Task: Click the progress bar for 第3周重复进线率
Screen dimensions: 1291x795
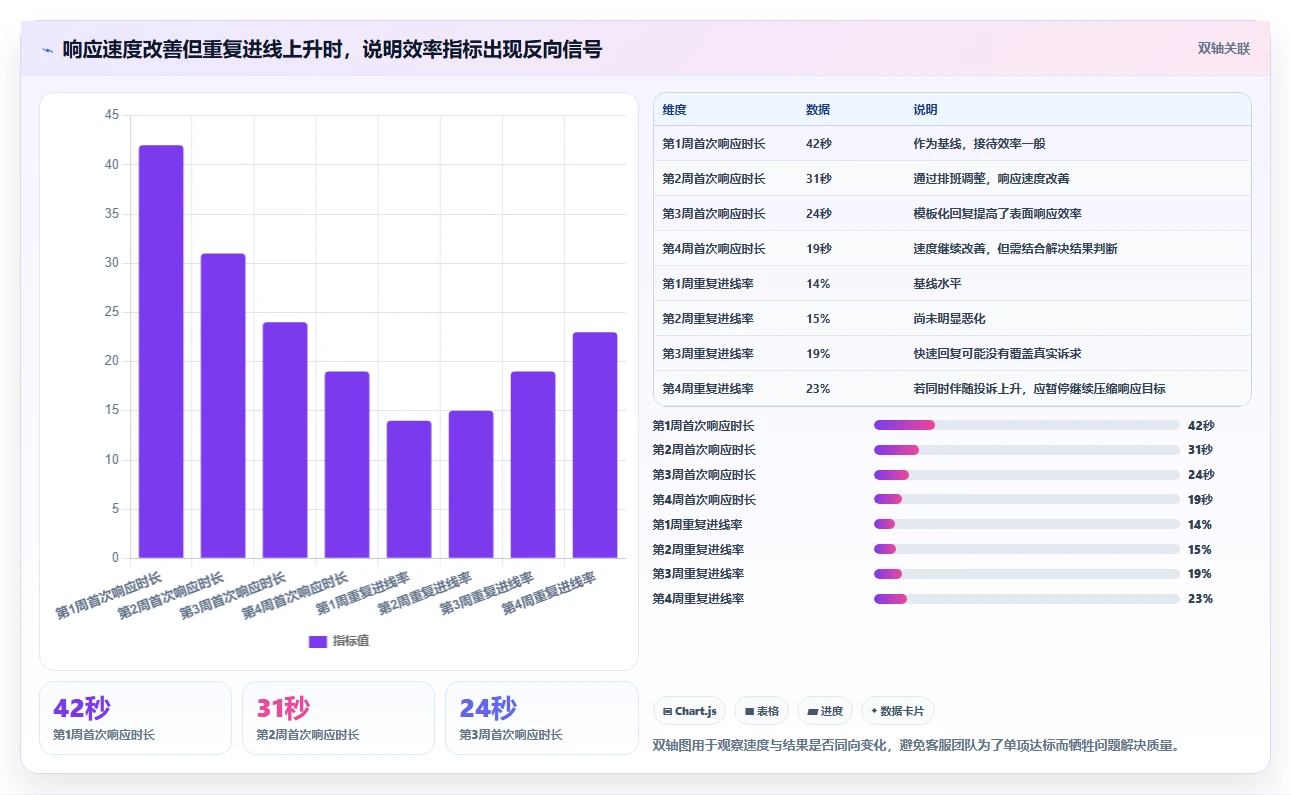Action: [x=1027, y=574]
